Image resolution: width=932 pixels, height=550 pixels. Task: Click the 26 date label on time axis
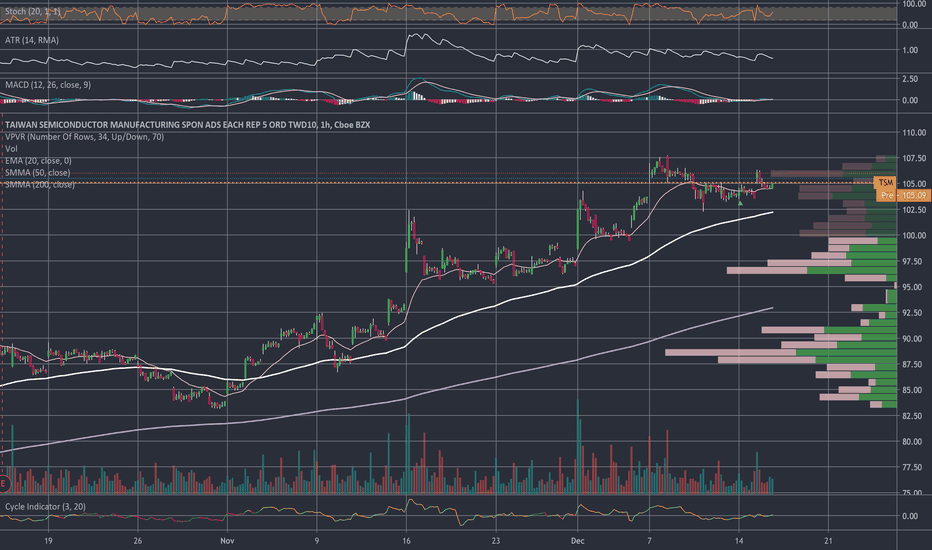tap(138, 541)
